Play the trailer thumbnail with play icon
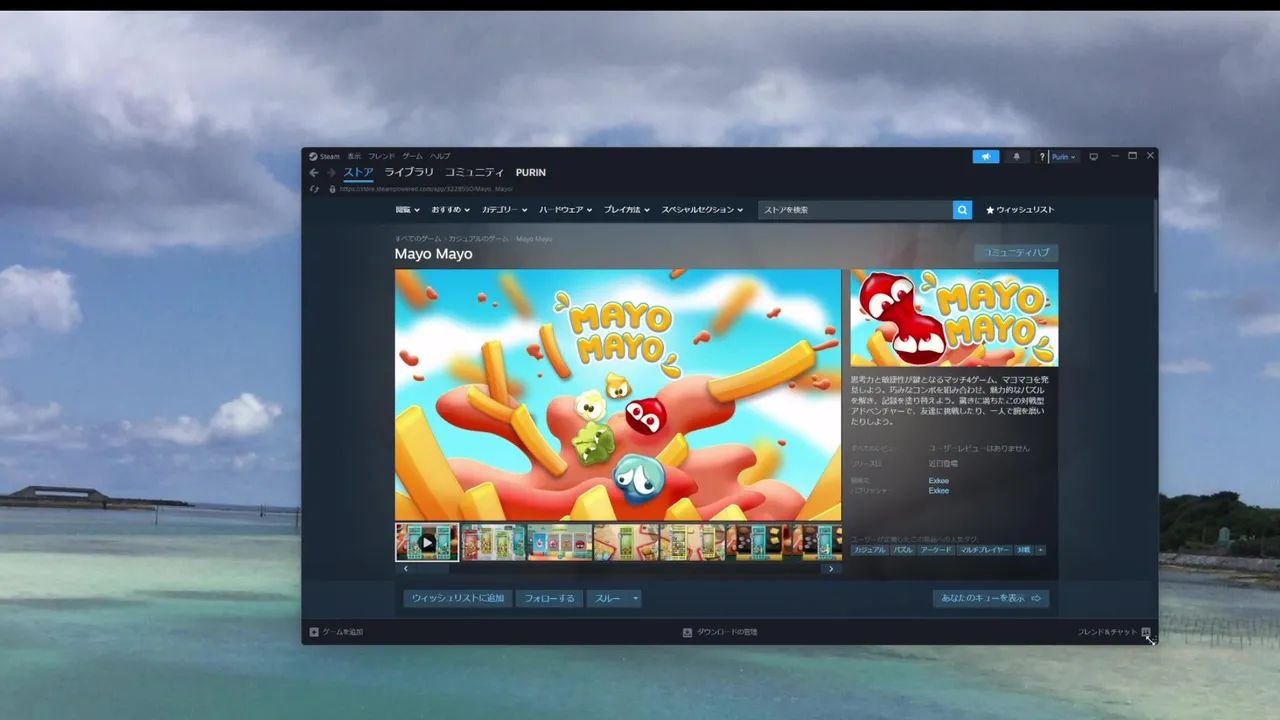This screenshot has height=720, width=1280. (427, 542)
